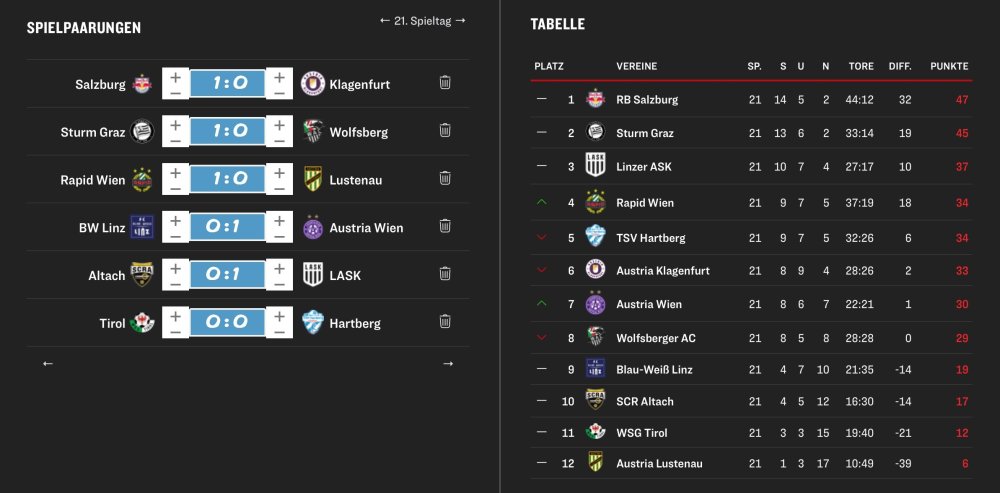Screen dimensions: 1000x493
Task: Remove the Tirol vs Hartberg prediction
Action: click(445, 322)
